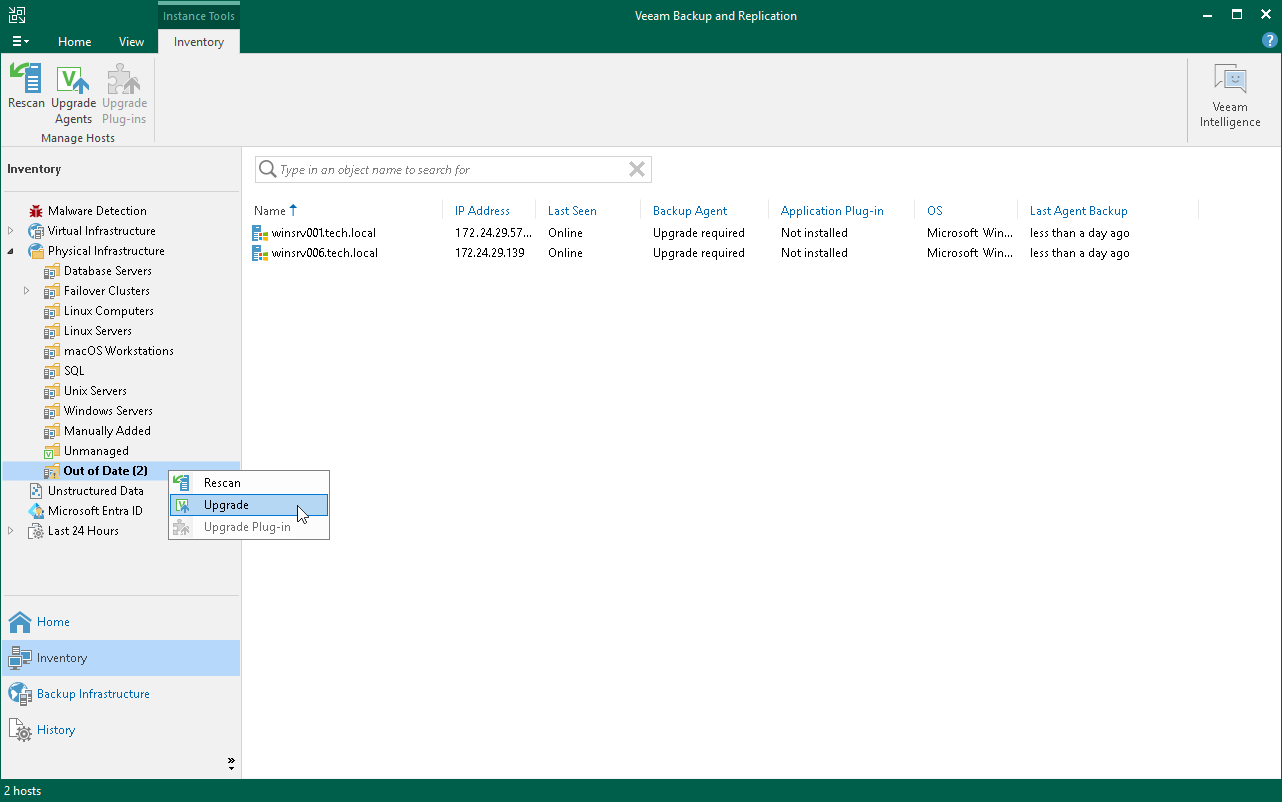Image resolution: width=1282 pixels, height=802 pixels.
Task: Click the object name search field
Action: click(450, 169)
